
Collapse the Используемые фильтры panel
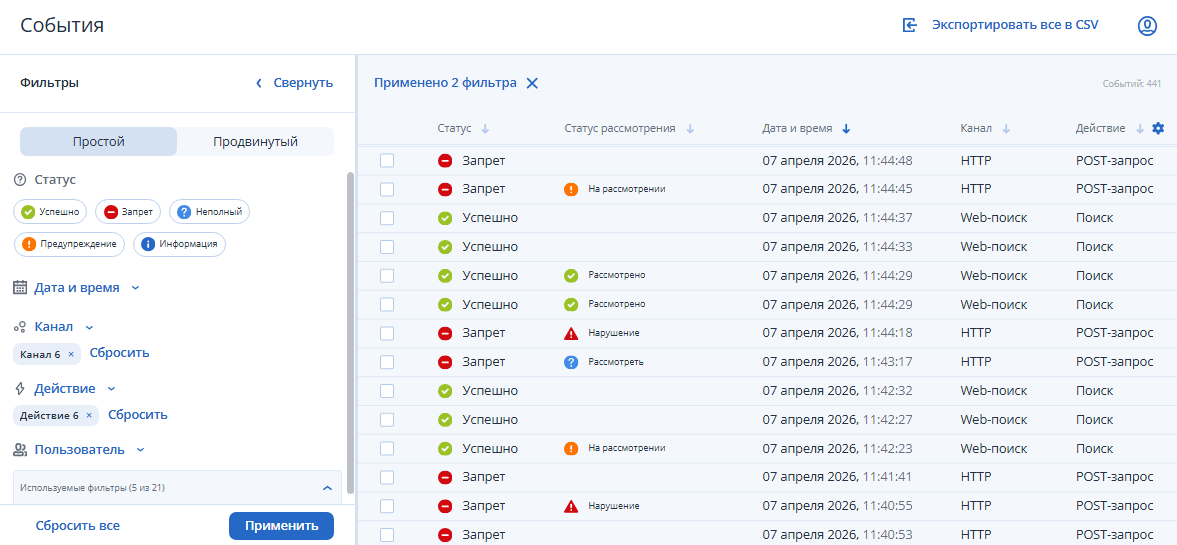pos(327,488)
